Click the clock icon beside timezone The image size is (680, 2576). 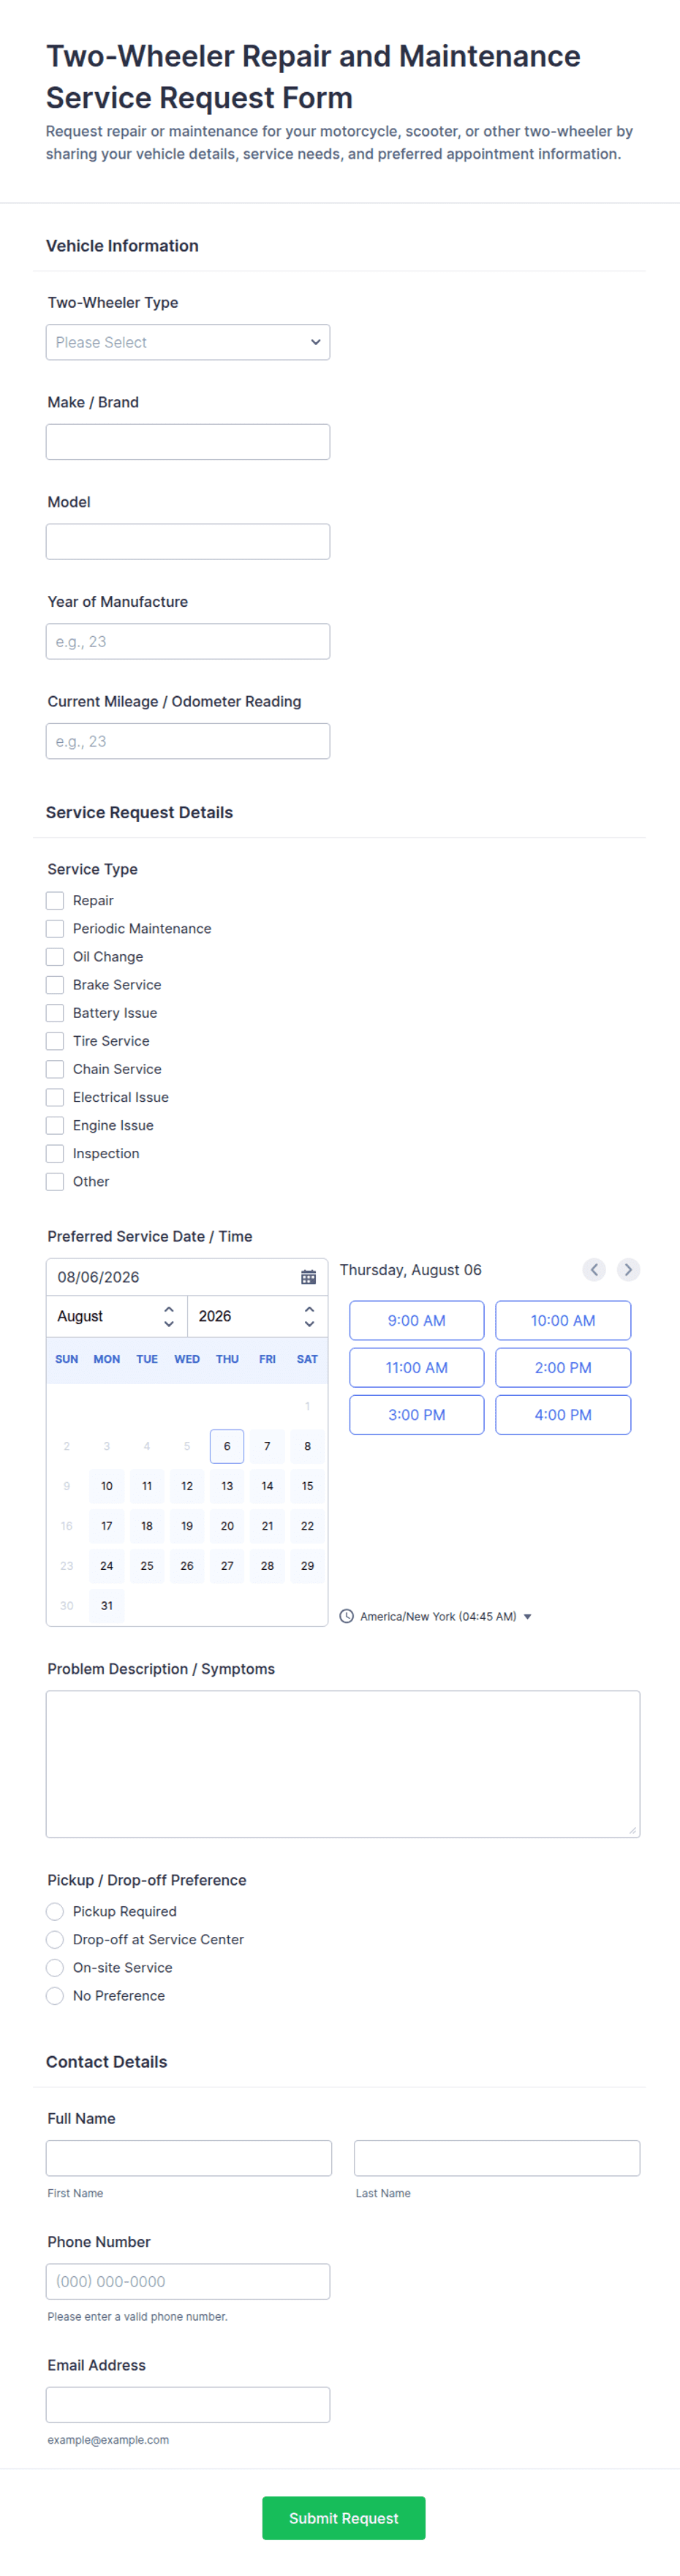[x=347, y=1616]
